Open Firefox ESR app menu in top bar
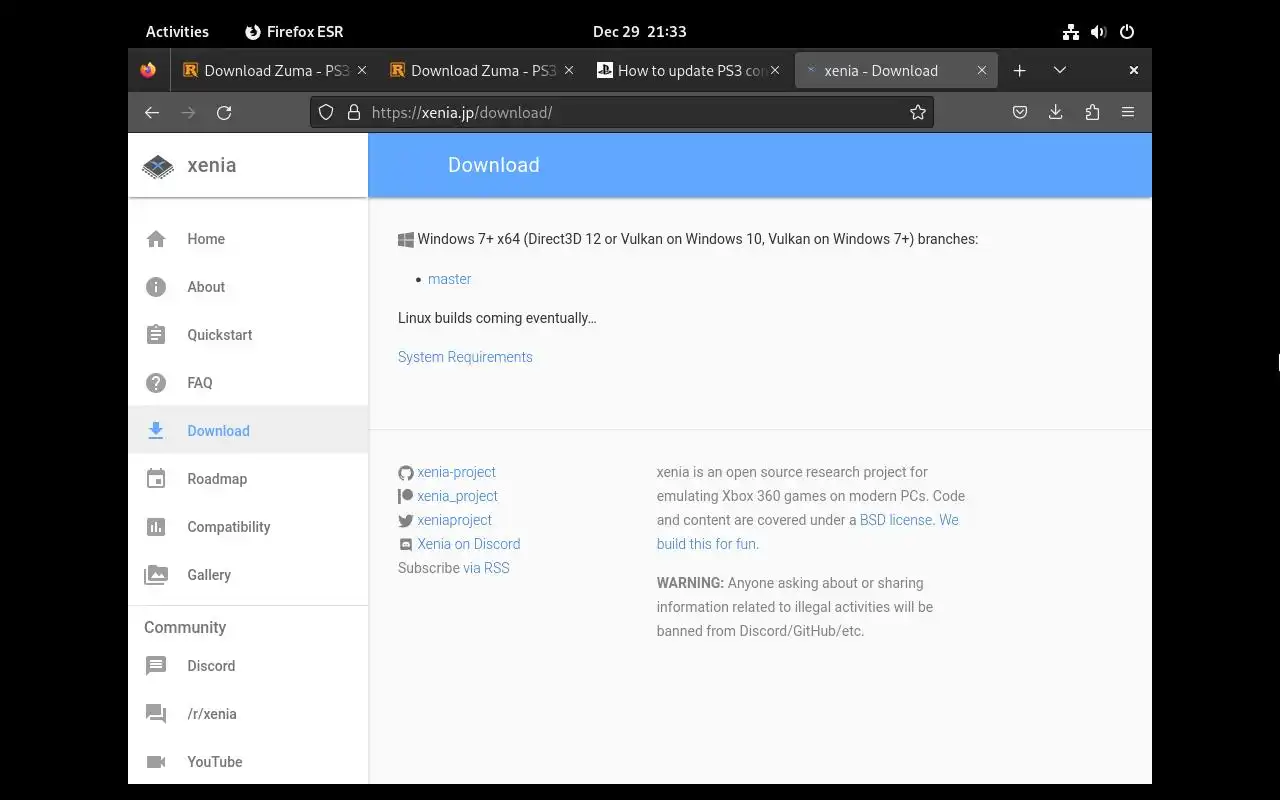1280x800 pixels. point(294,32)
